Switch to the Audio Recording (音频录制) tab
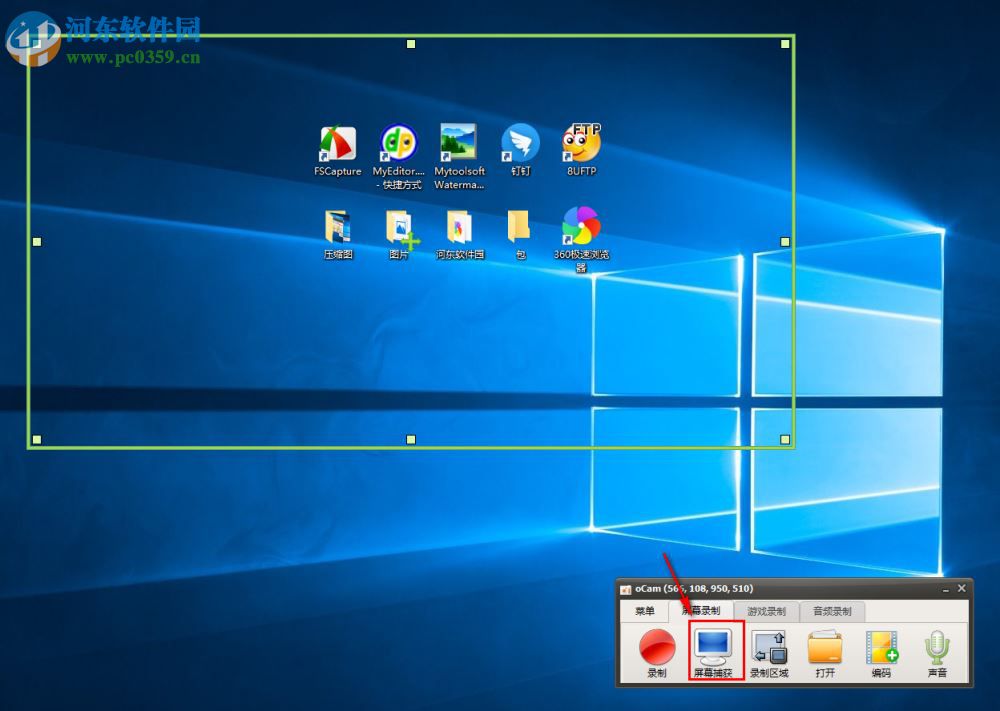 tap(832, 612)
